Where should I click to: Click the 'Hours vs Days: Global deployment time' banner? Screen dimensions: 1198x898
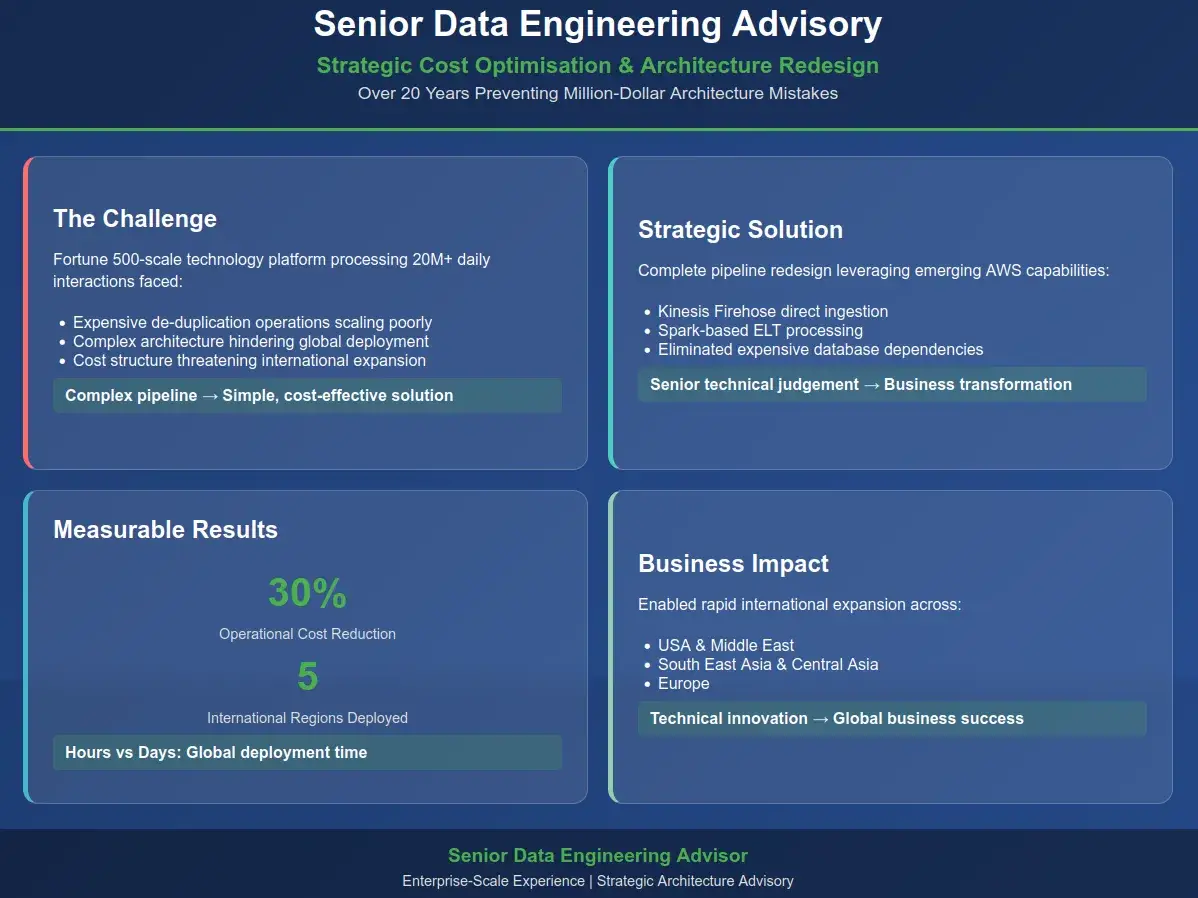click(216, 753)
